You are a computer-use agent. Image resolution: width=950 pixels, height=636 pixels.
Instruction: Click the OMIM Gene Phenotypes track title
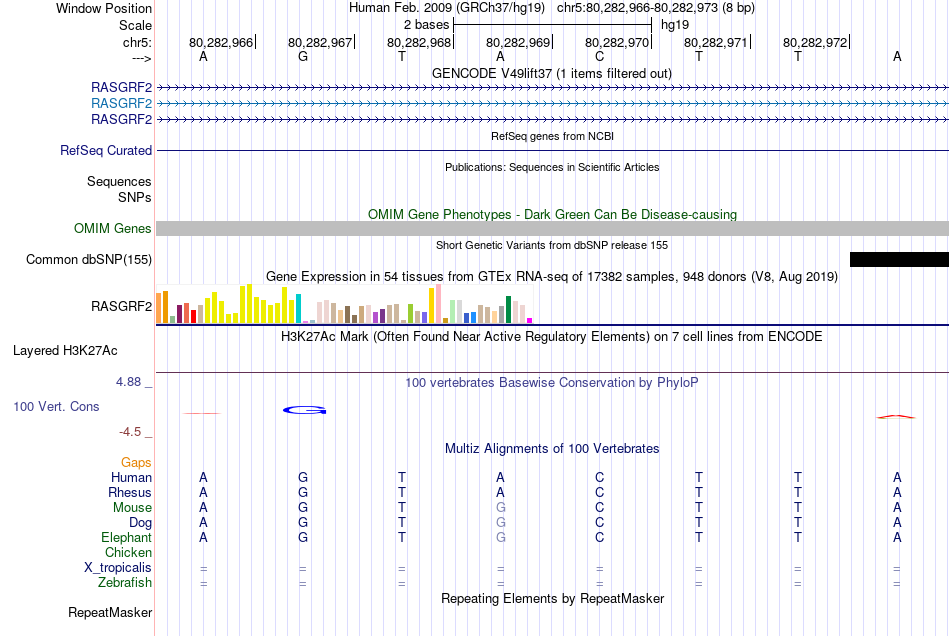click(x=553, y=214)
